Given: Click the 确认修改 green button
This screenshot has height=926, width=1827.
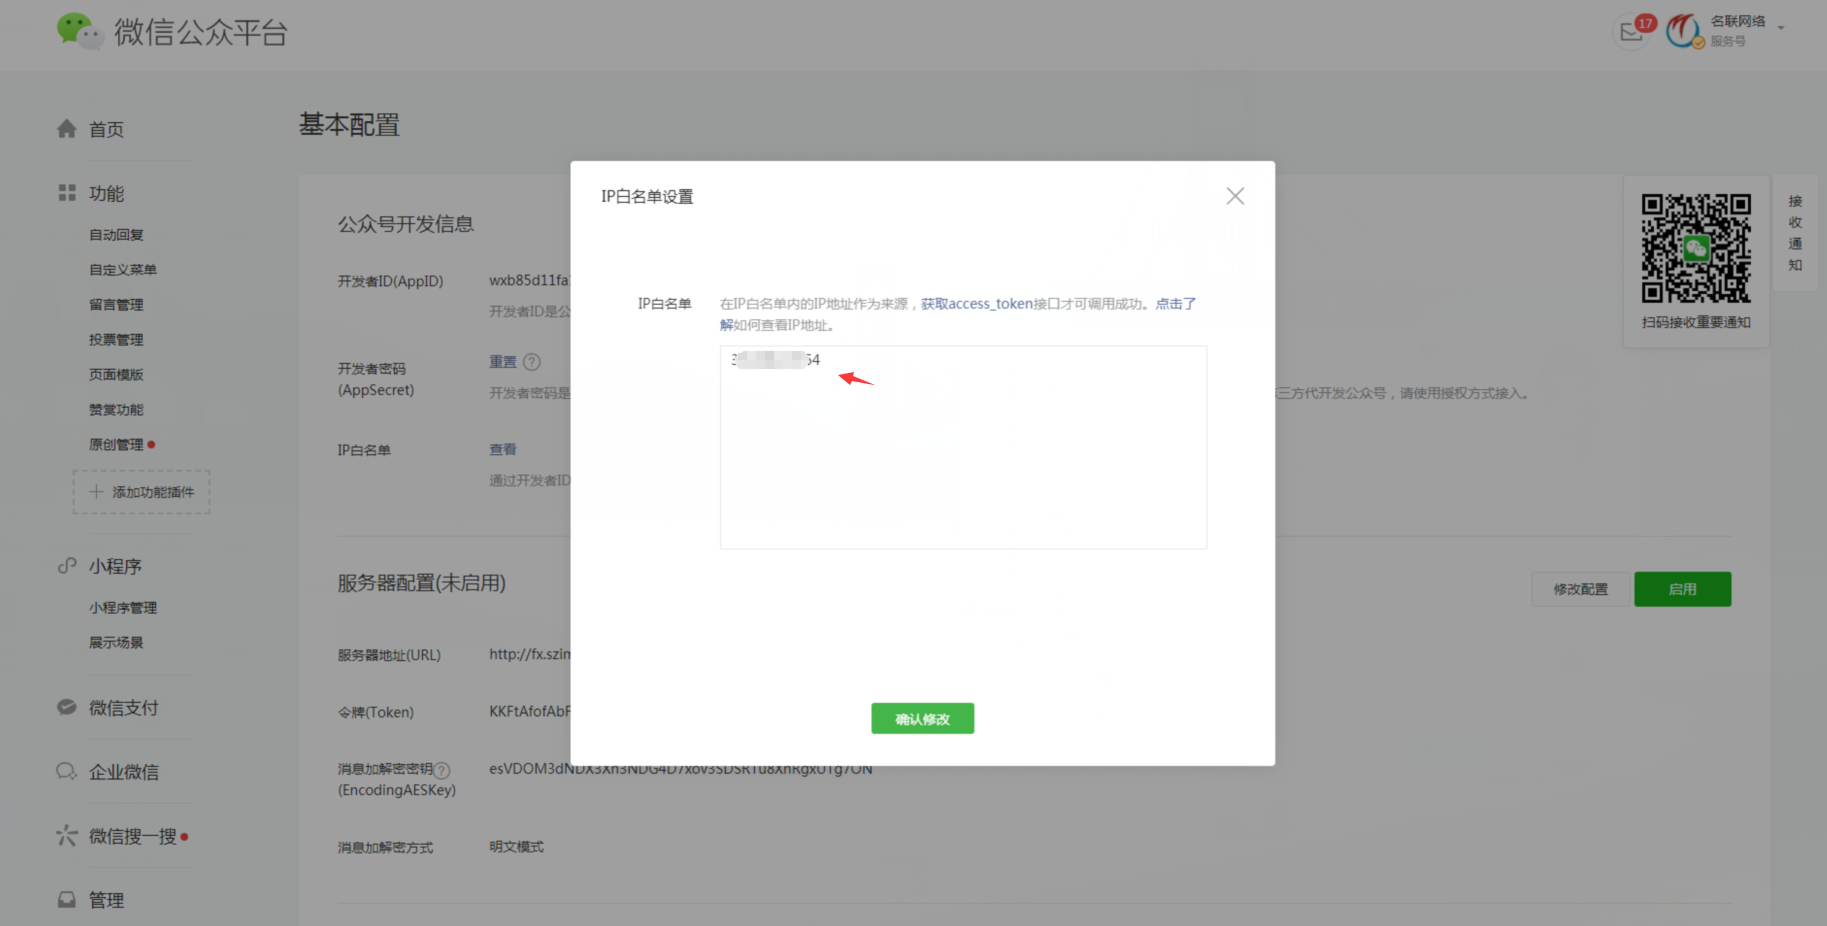Looking at the screenshot, I should pyautogui.click(x=922, y=719).
